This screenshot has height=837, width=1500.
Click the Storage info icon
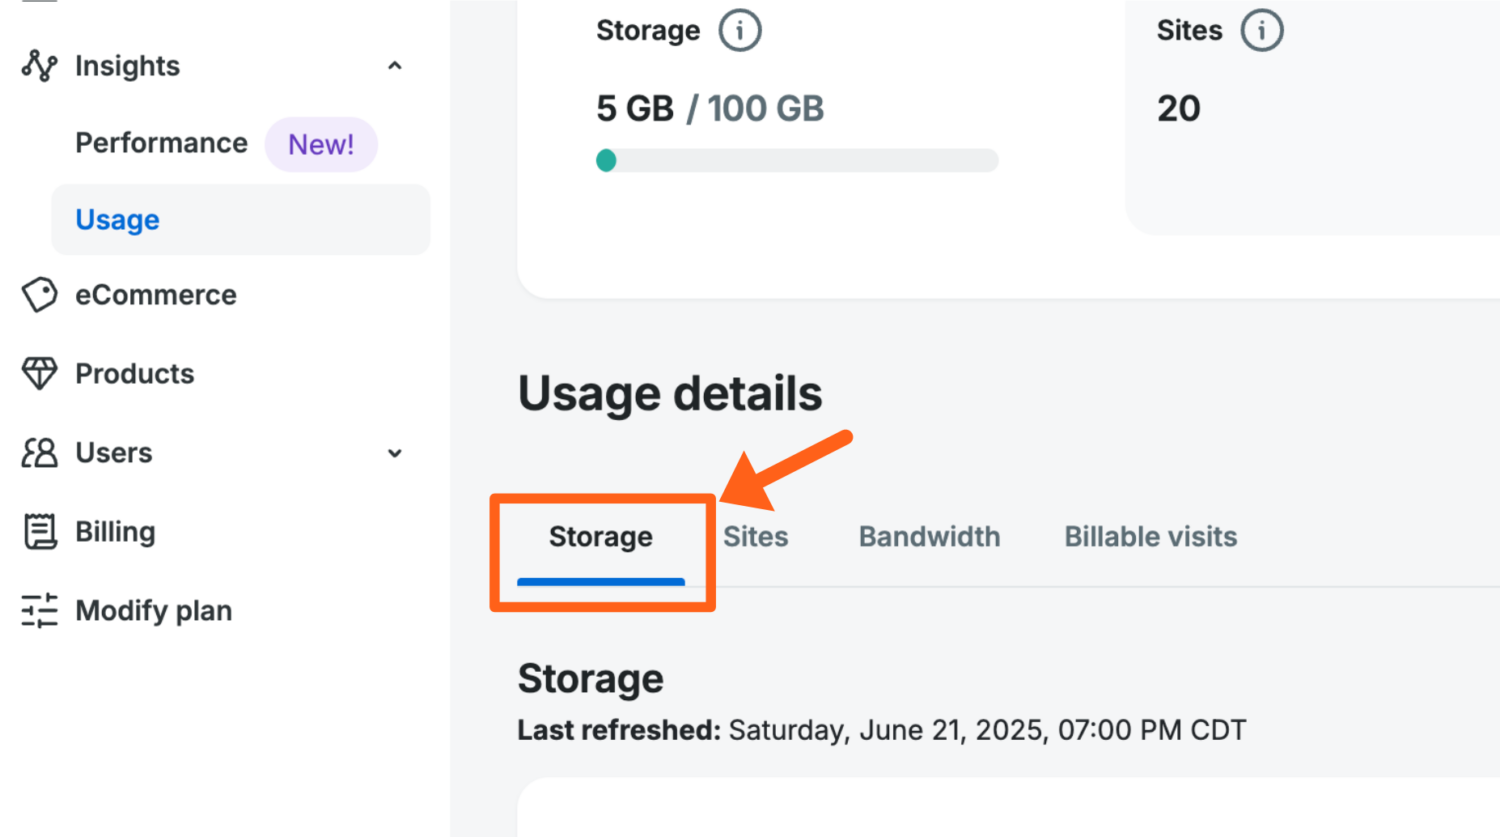[x=740, y=30]
